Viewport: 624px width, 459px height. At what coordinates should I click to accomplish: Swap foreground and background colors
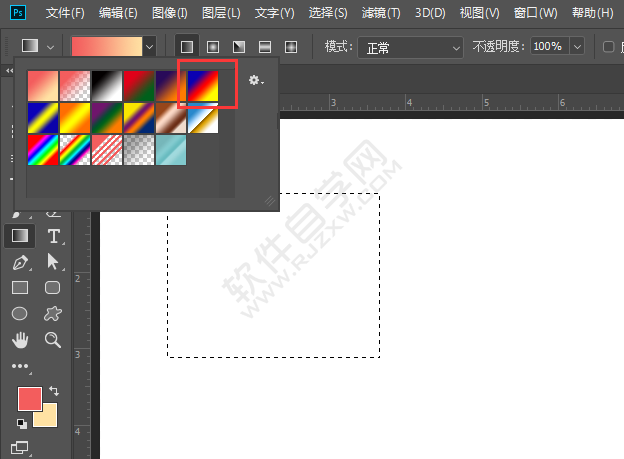(53, 391)
